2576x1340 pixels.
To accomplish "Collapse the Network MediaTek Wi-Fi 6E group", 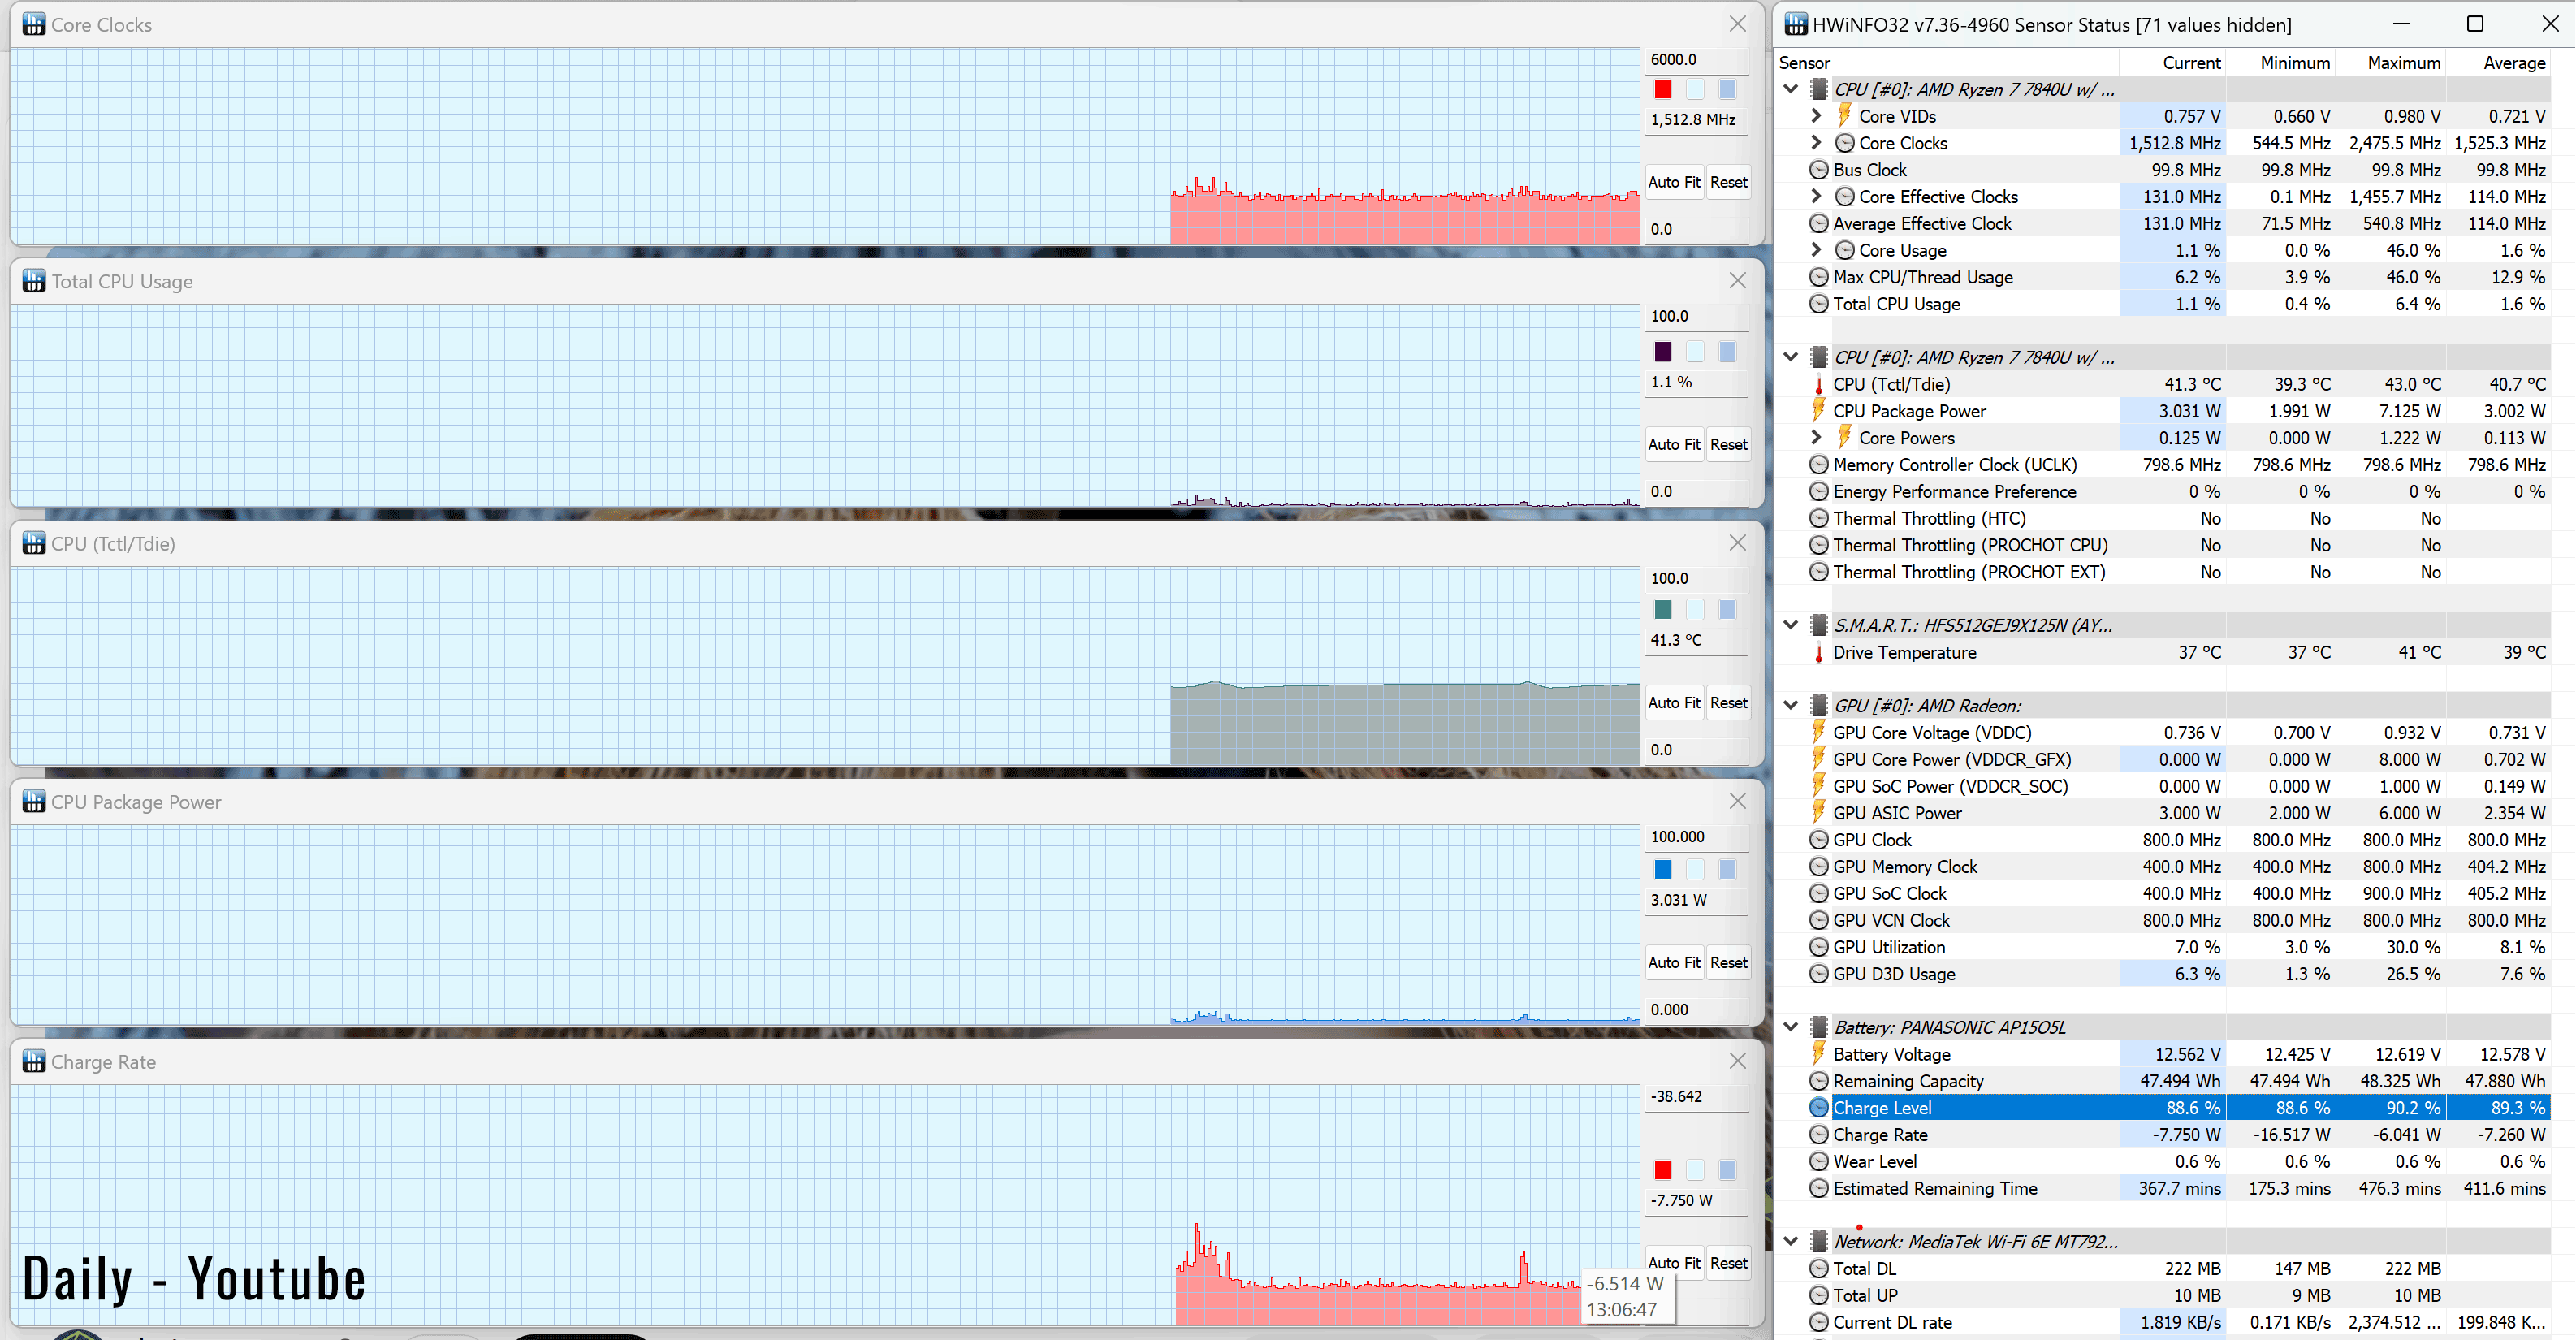I will click(x=1791, y=1241).
